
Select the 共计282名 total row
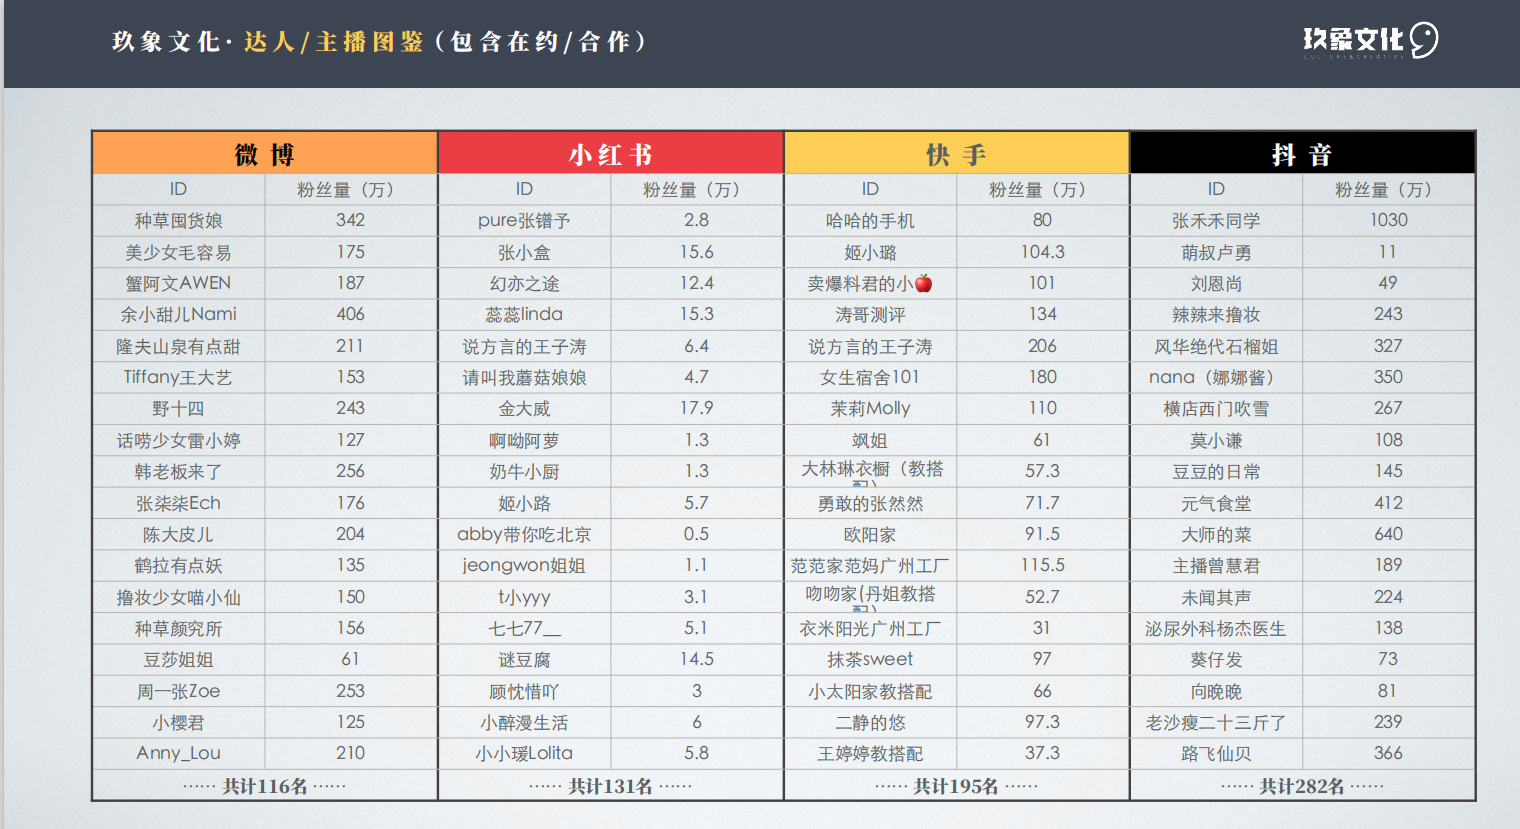(x=1301, y=786)
